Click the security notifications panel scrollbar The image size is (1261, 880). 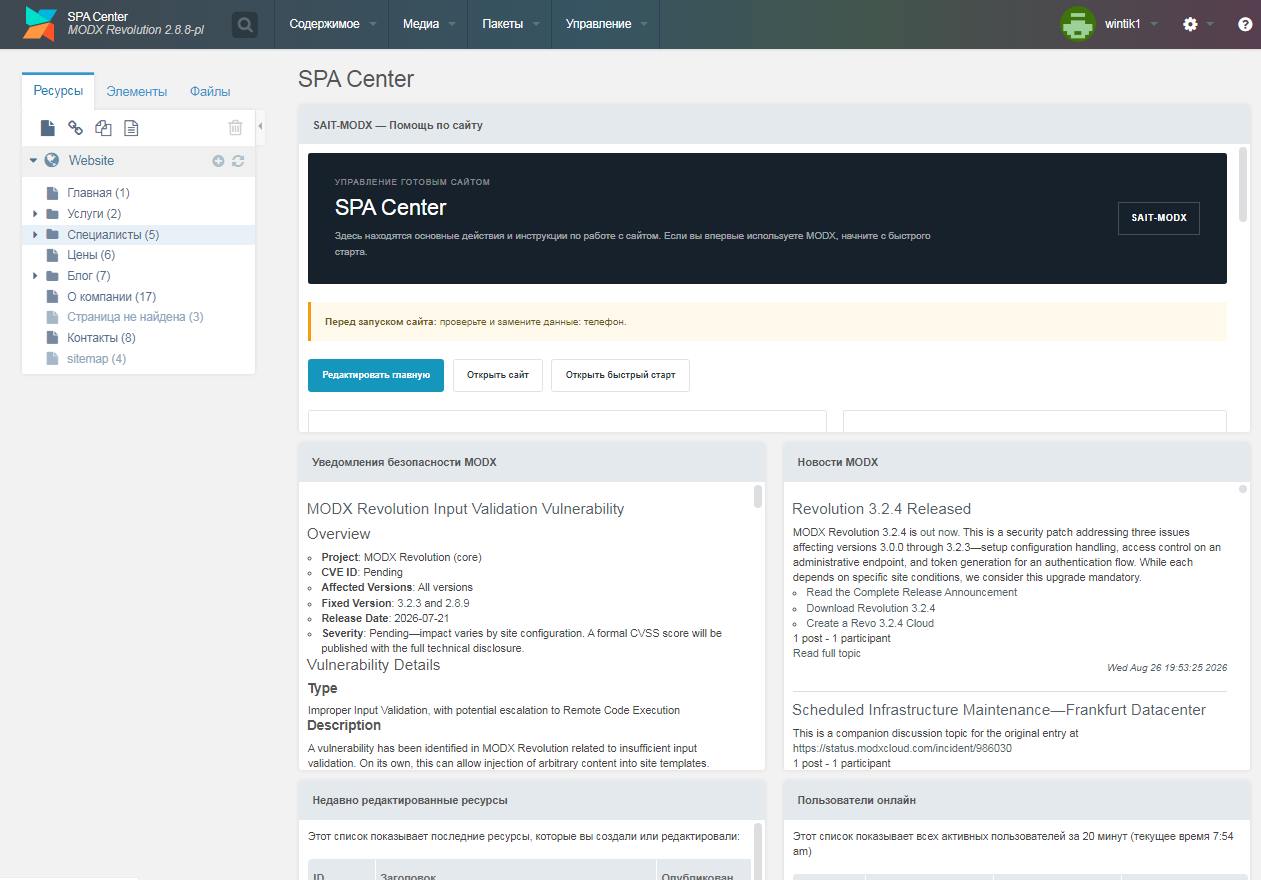pyautogui.click(x=758, y=496)
